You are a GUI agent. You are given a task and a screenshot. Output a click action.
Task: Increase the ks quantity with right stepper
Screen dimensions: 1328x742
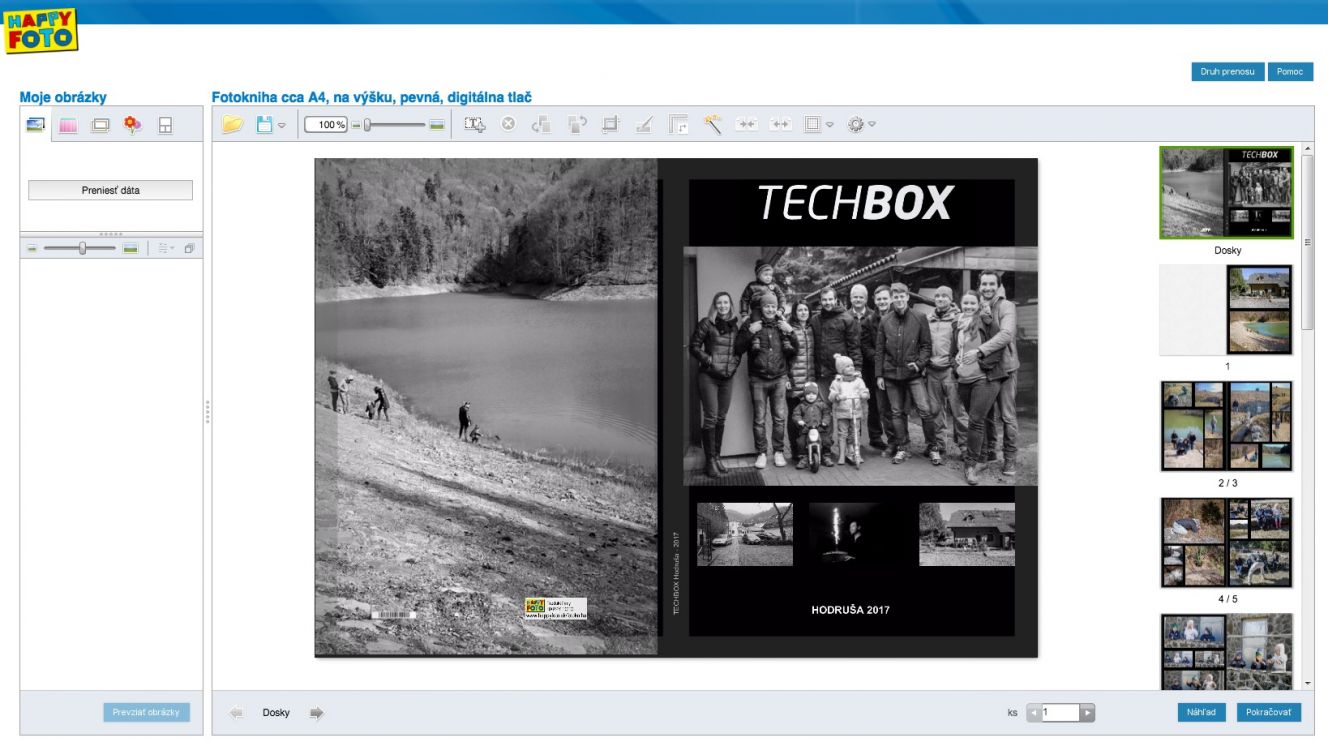pyautogui.click(x=1087, y=713)
